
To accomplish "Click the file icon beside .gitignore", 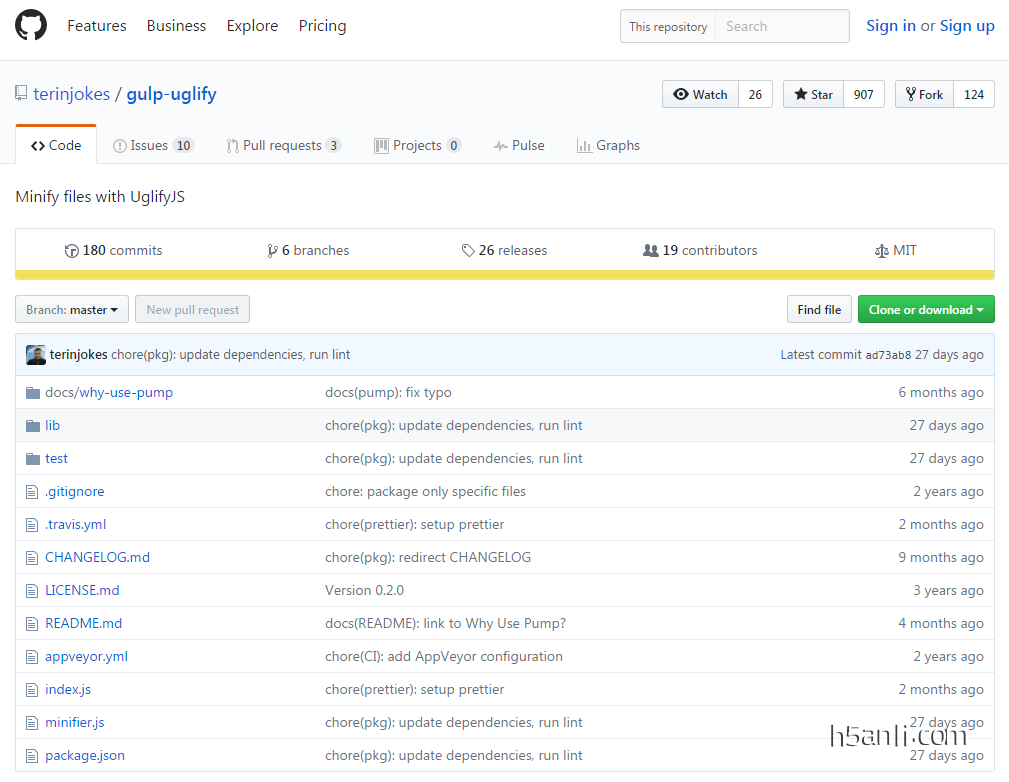I will [32, 492].
